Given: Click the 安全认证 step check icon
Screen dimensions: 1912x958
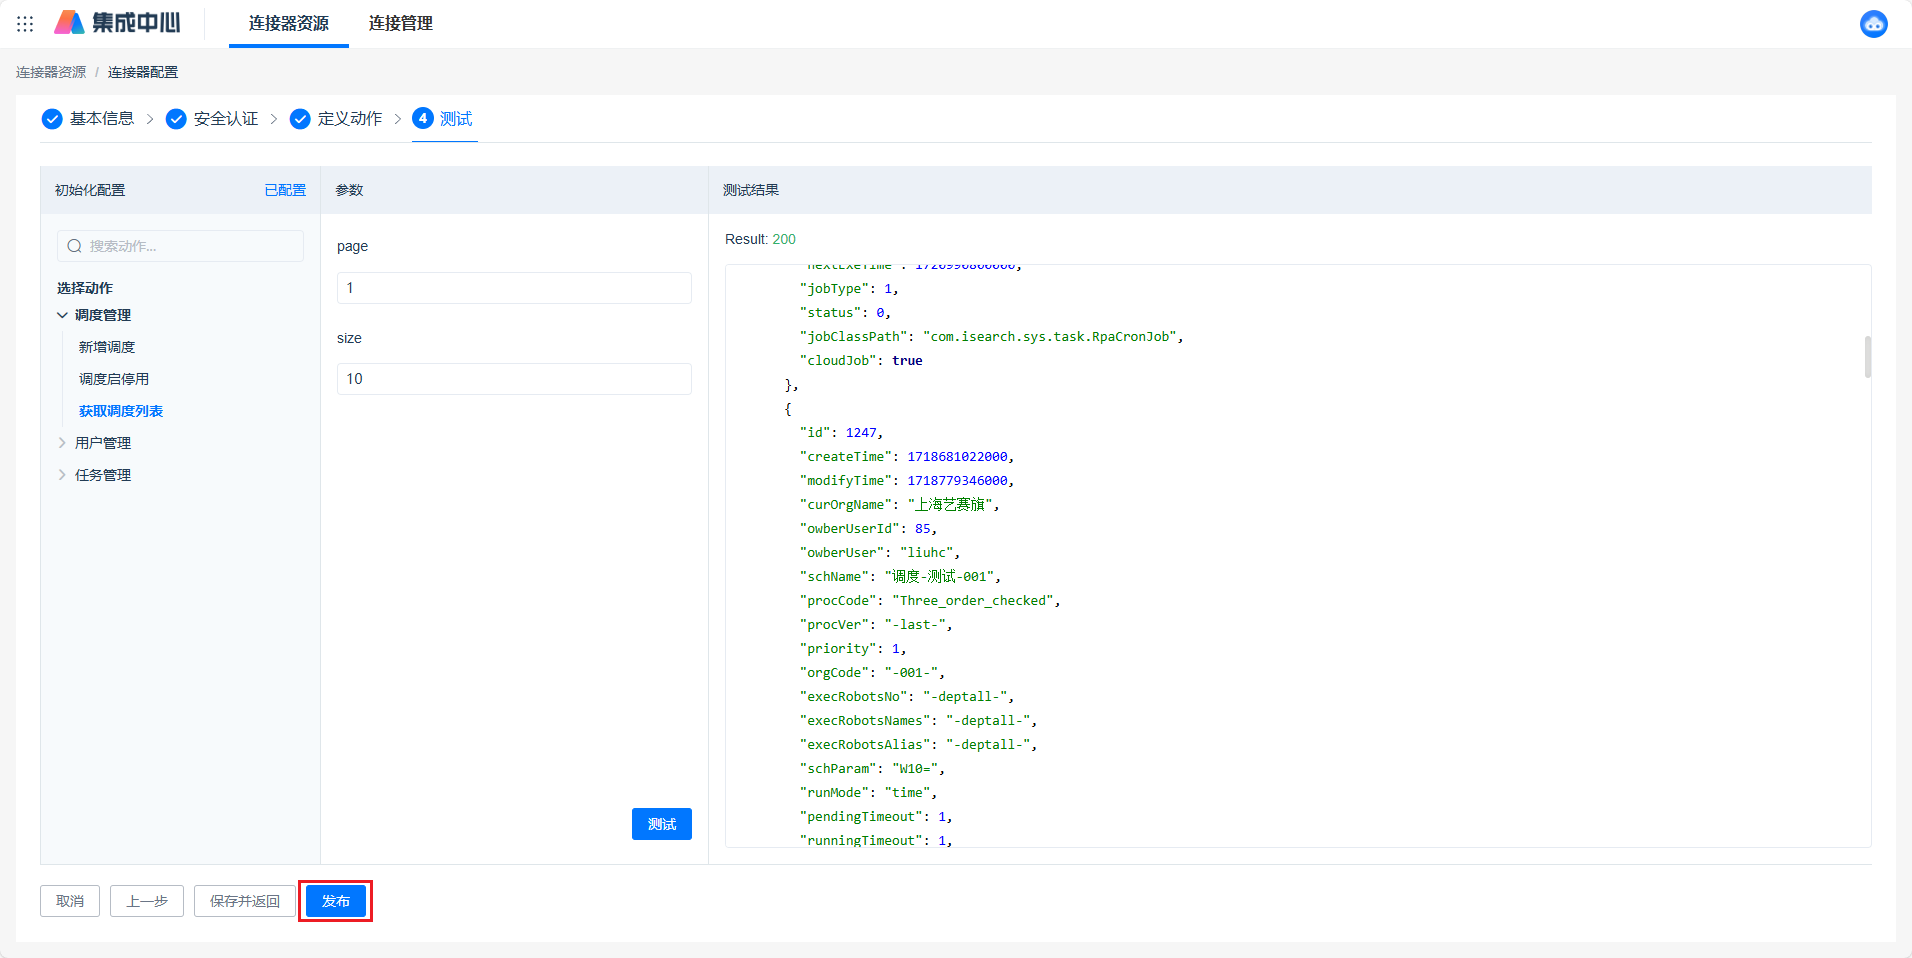Looking at the screenshot, I should (x=176, y=119).
